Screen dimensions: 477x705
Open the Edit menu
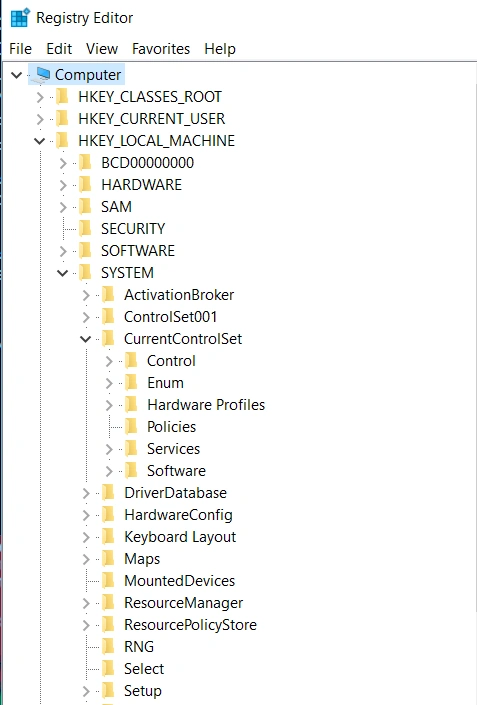[x=59, y=49]
